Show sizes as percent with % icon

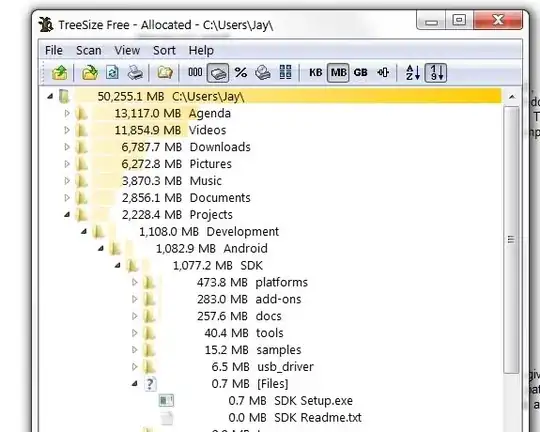click(241, 73)
